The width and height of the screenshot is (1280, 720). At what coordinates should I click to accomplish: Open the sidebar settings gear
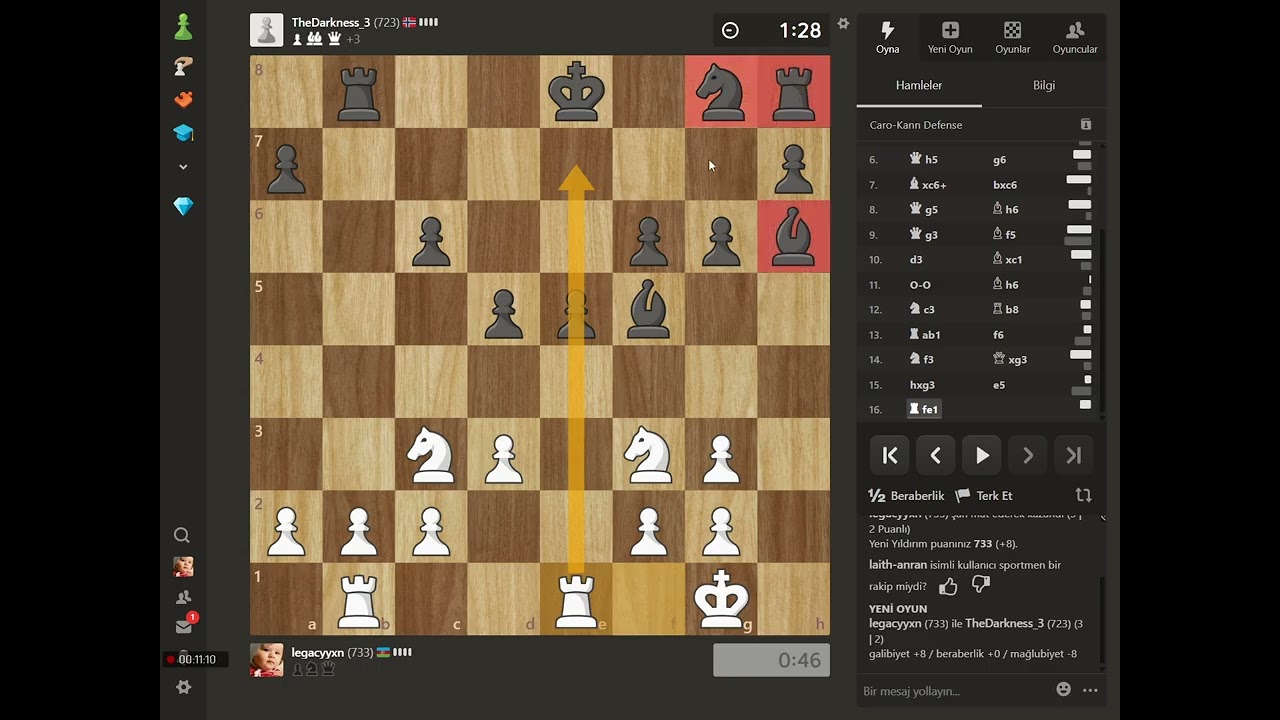tap(183, 687)
